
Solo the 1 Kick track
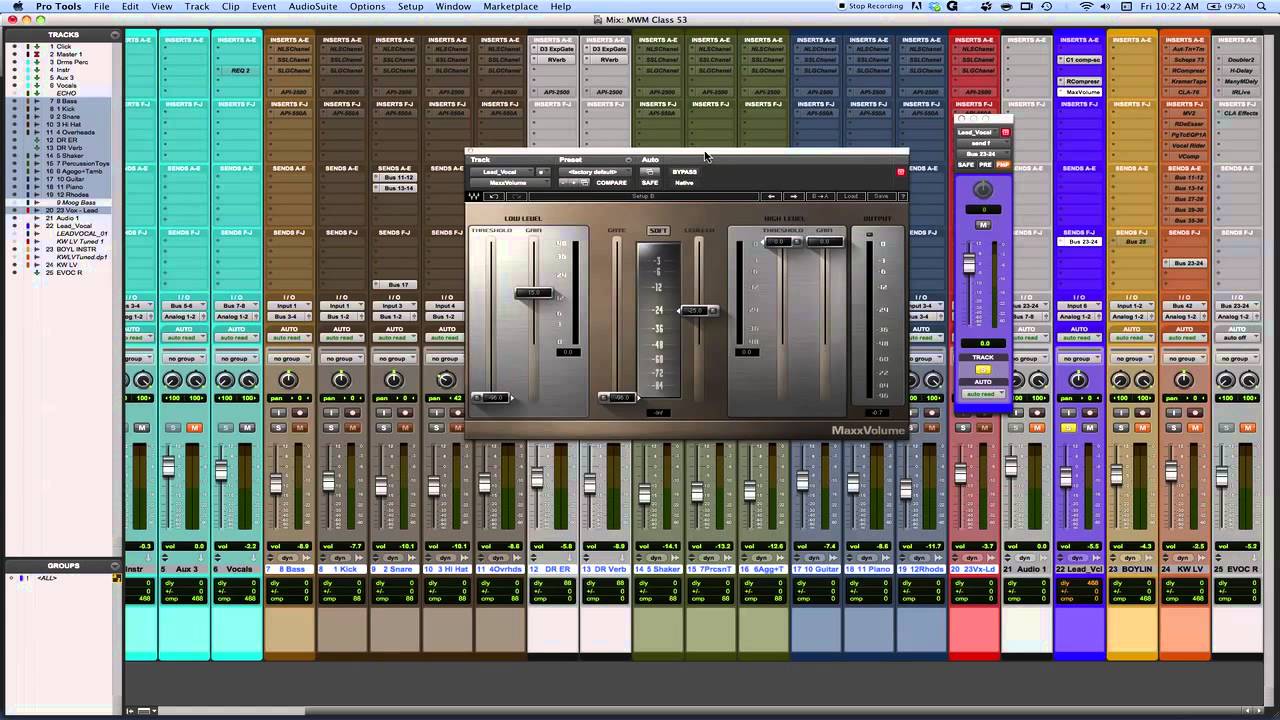329,428
